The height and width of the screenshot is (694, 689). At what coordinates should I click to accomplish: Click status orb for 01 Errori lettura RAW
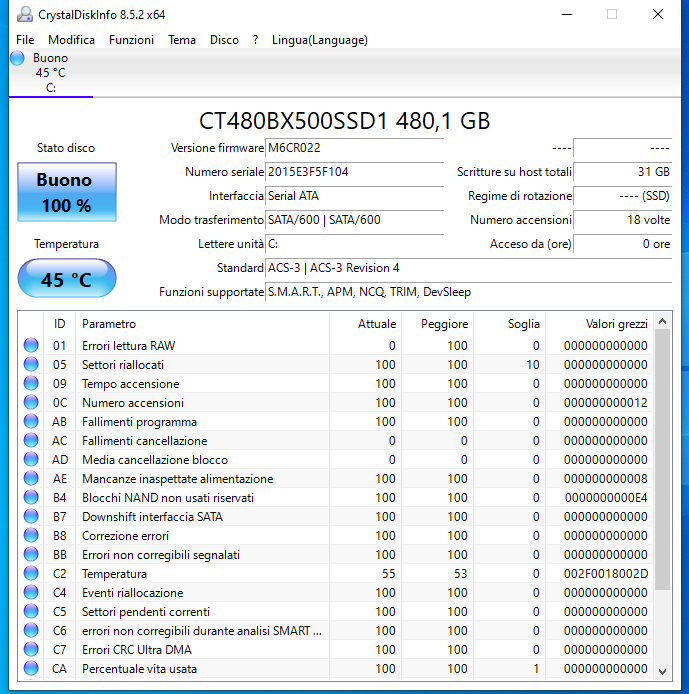pyautogui.click(x=31, y=345)
